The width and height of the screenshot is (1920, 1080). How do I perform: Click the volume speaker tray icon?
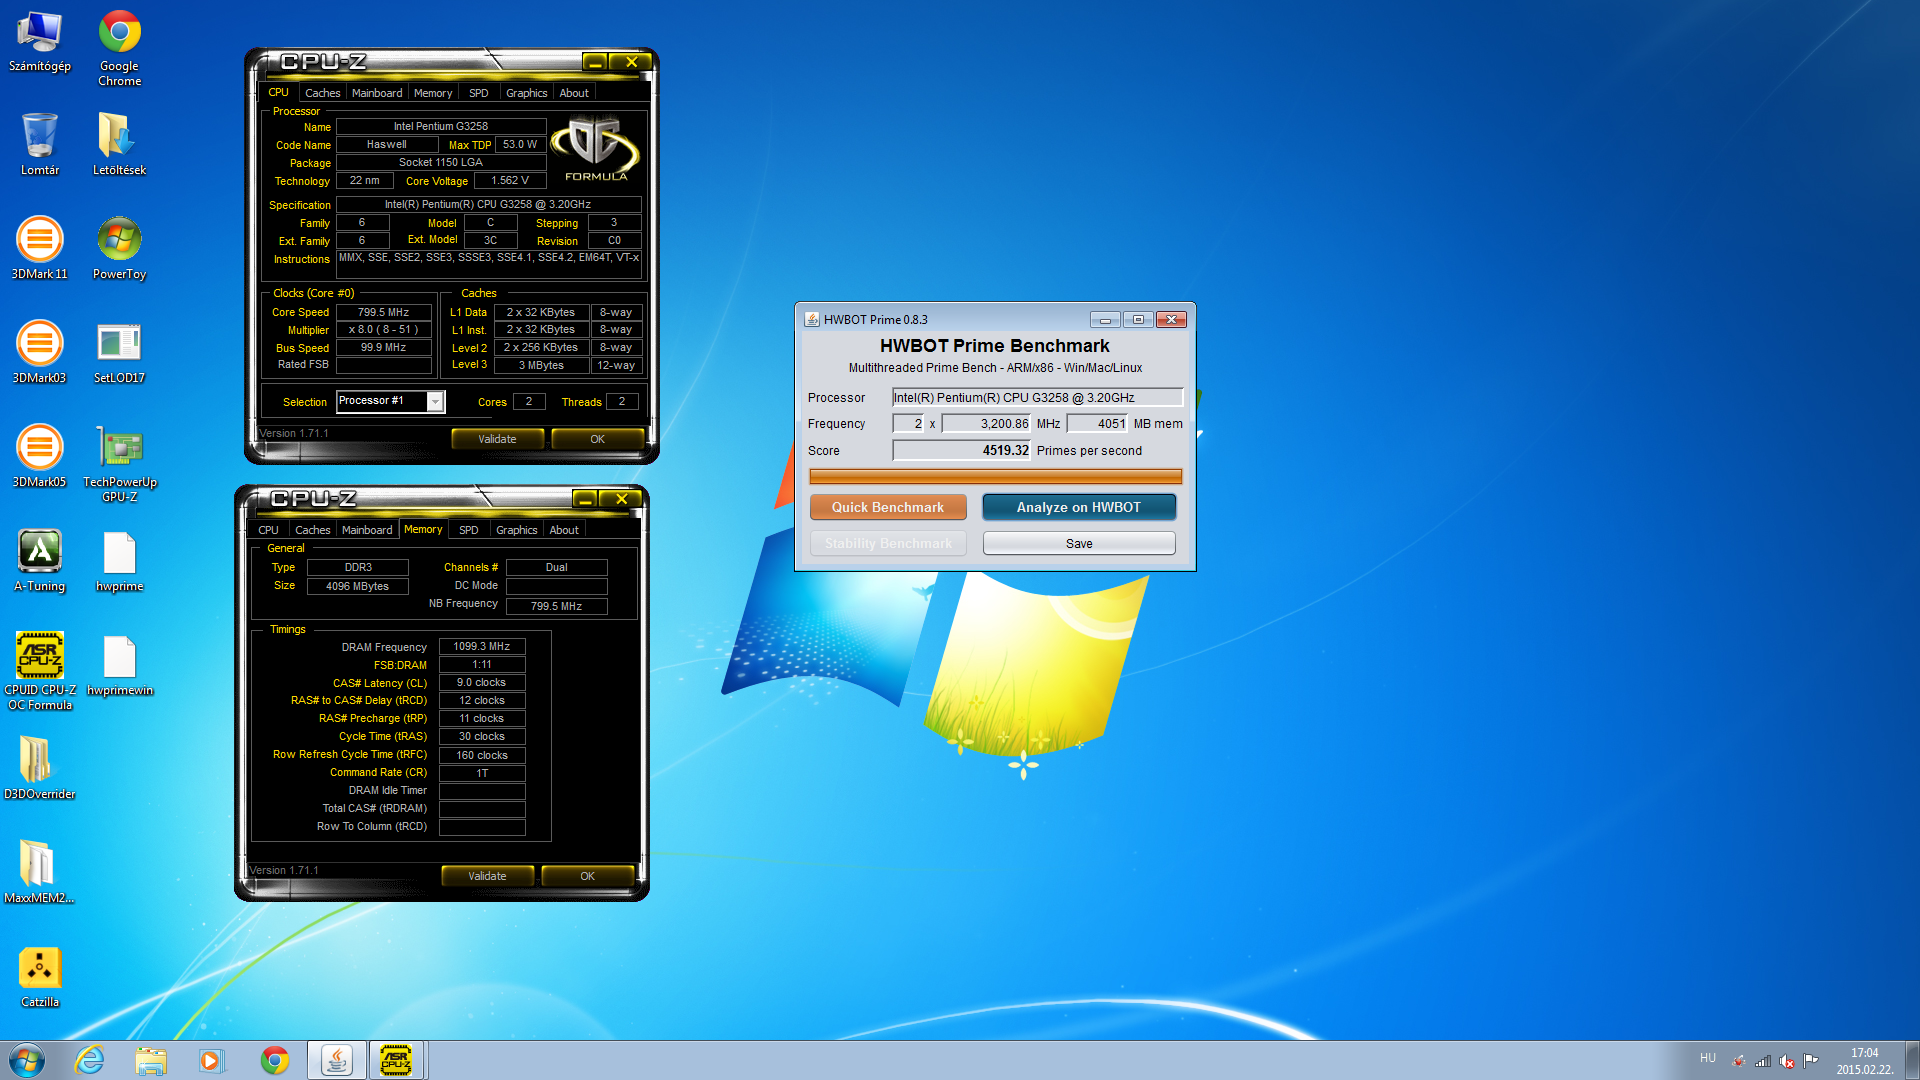click(x=1786, y=1061)
